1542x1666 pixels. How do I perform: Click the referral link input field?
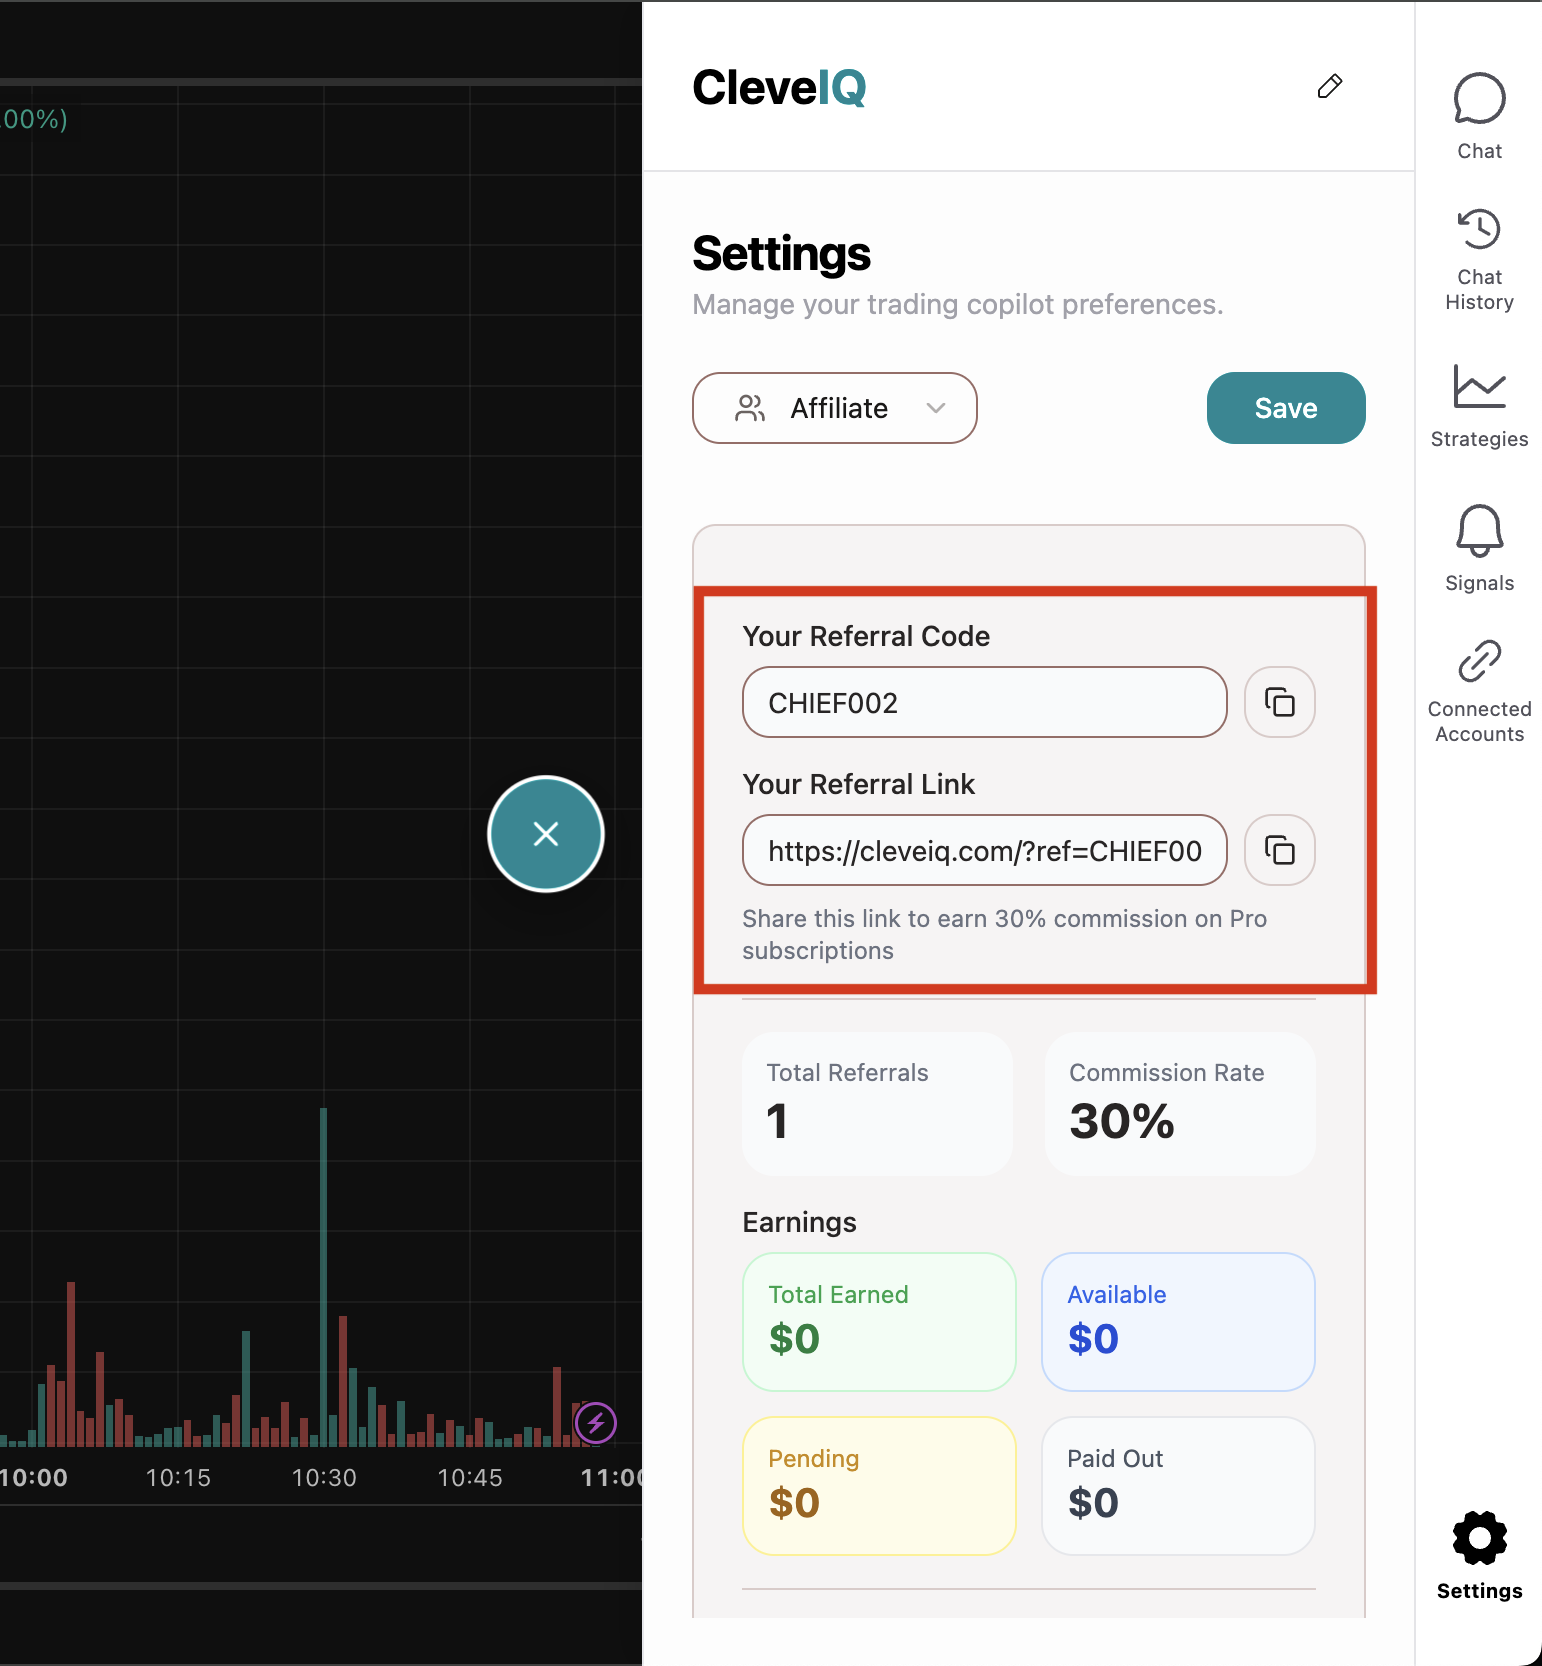(984, 850)
